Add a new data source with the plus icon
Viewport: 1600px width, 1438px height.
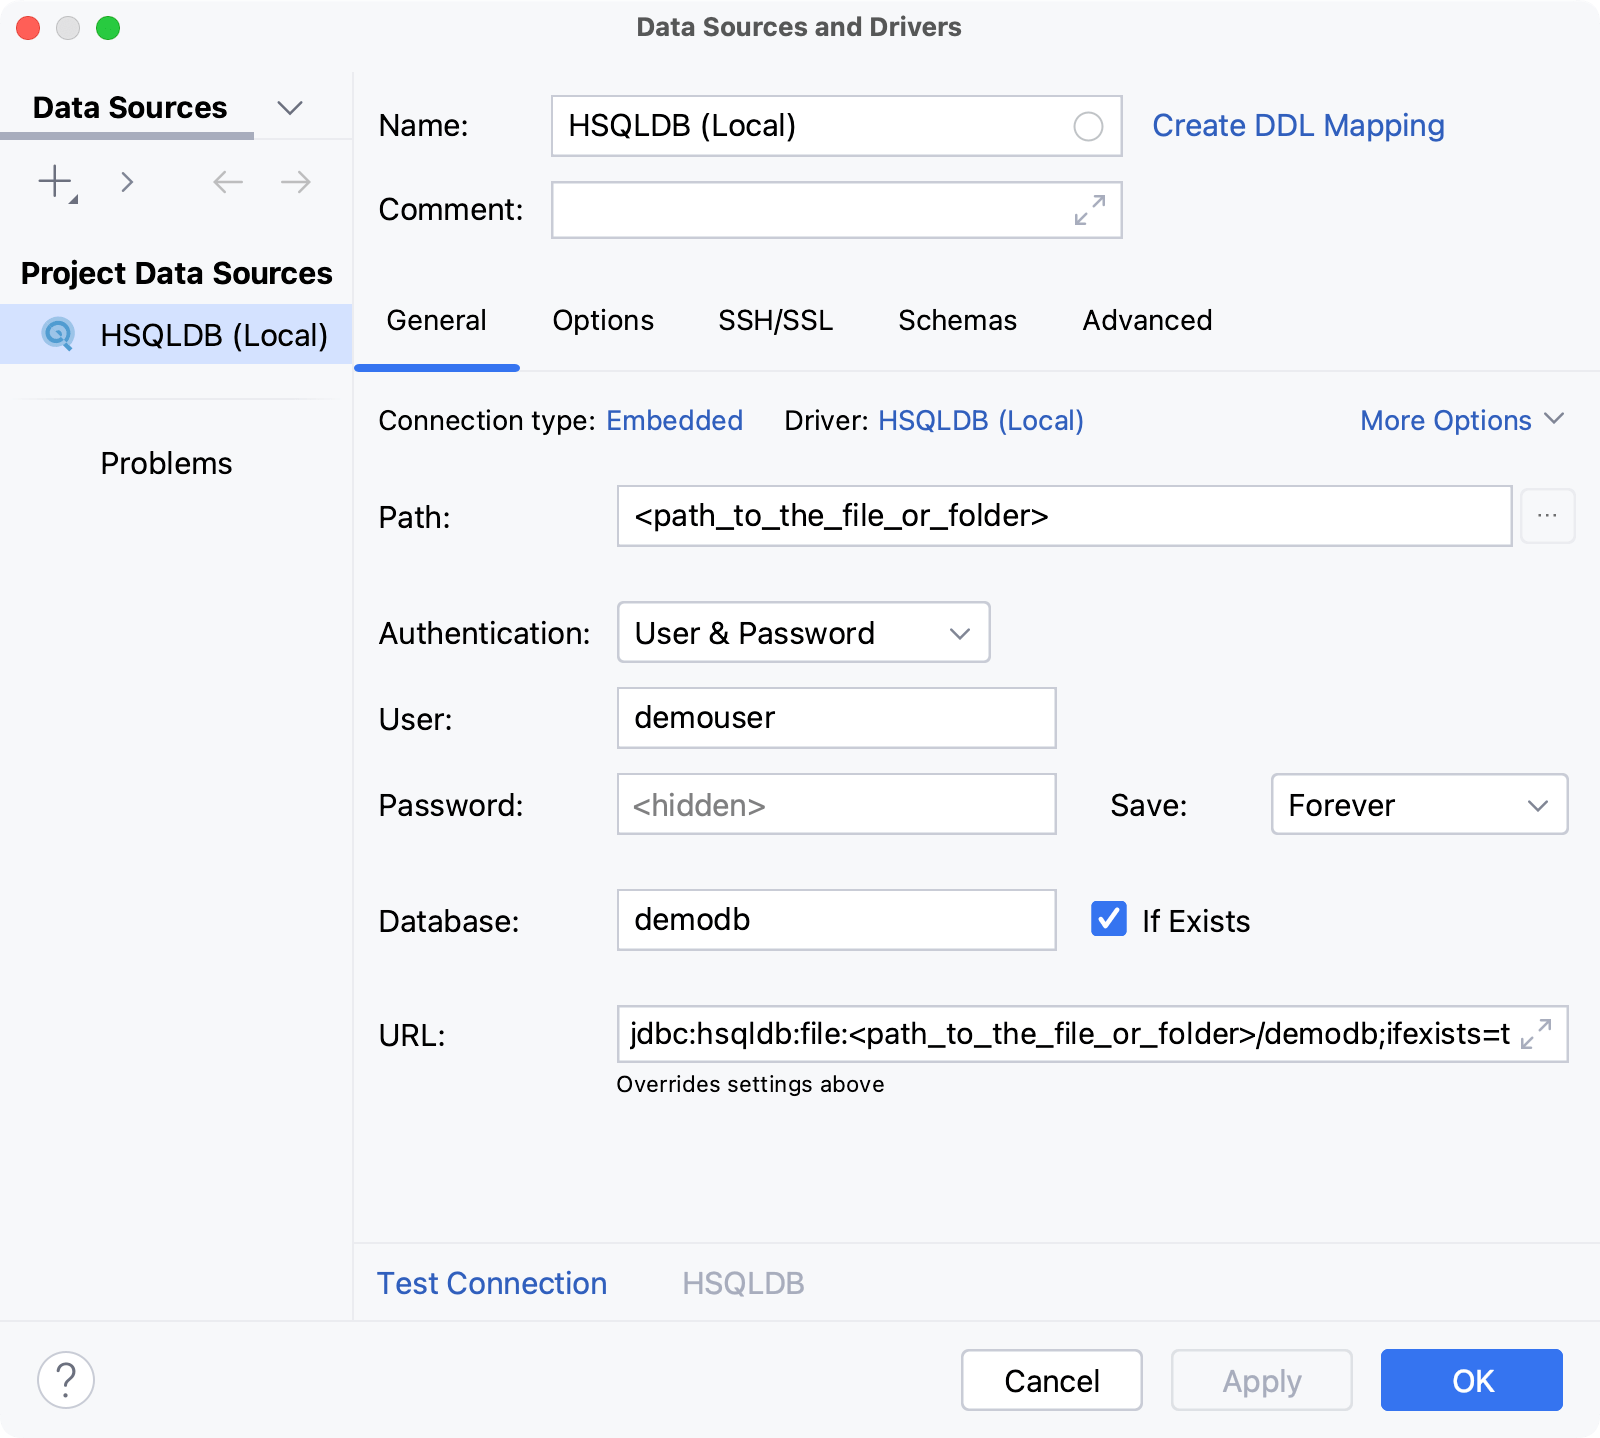coord(53,182)
